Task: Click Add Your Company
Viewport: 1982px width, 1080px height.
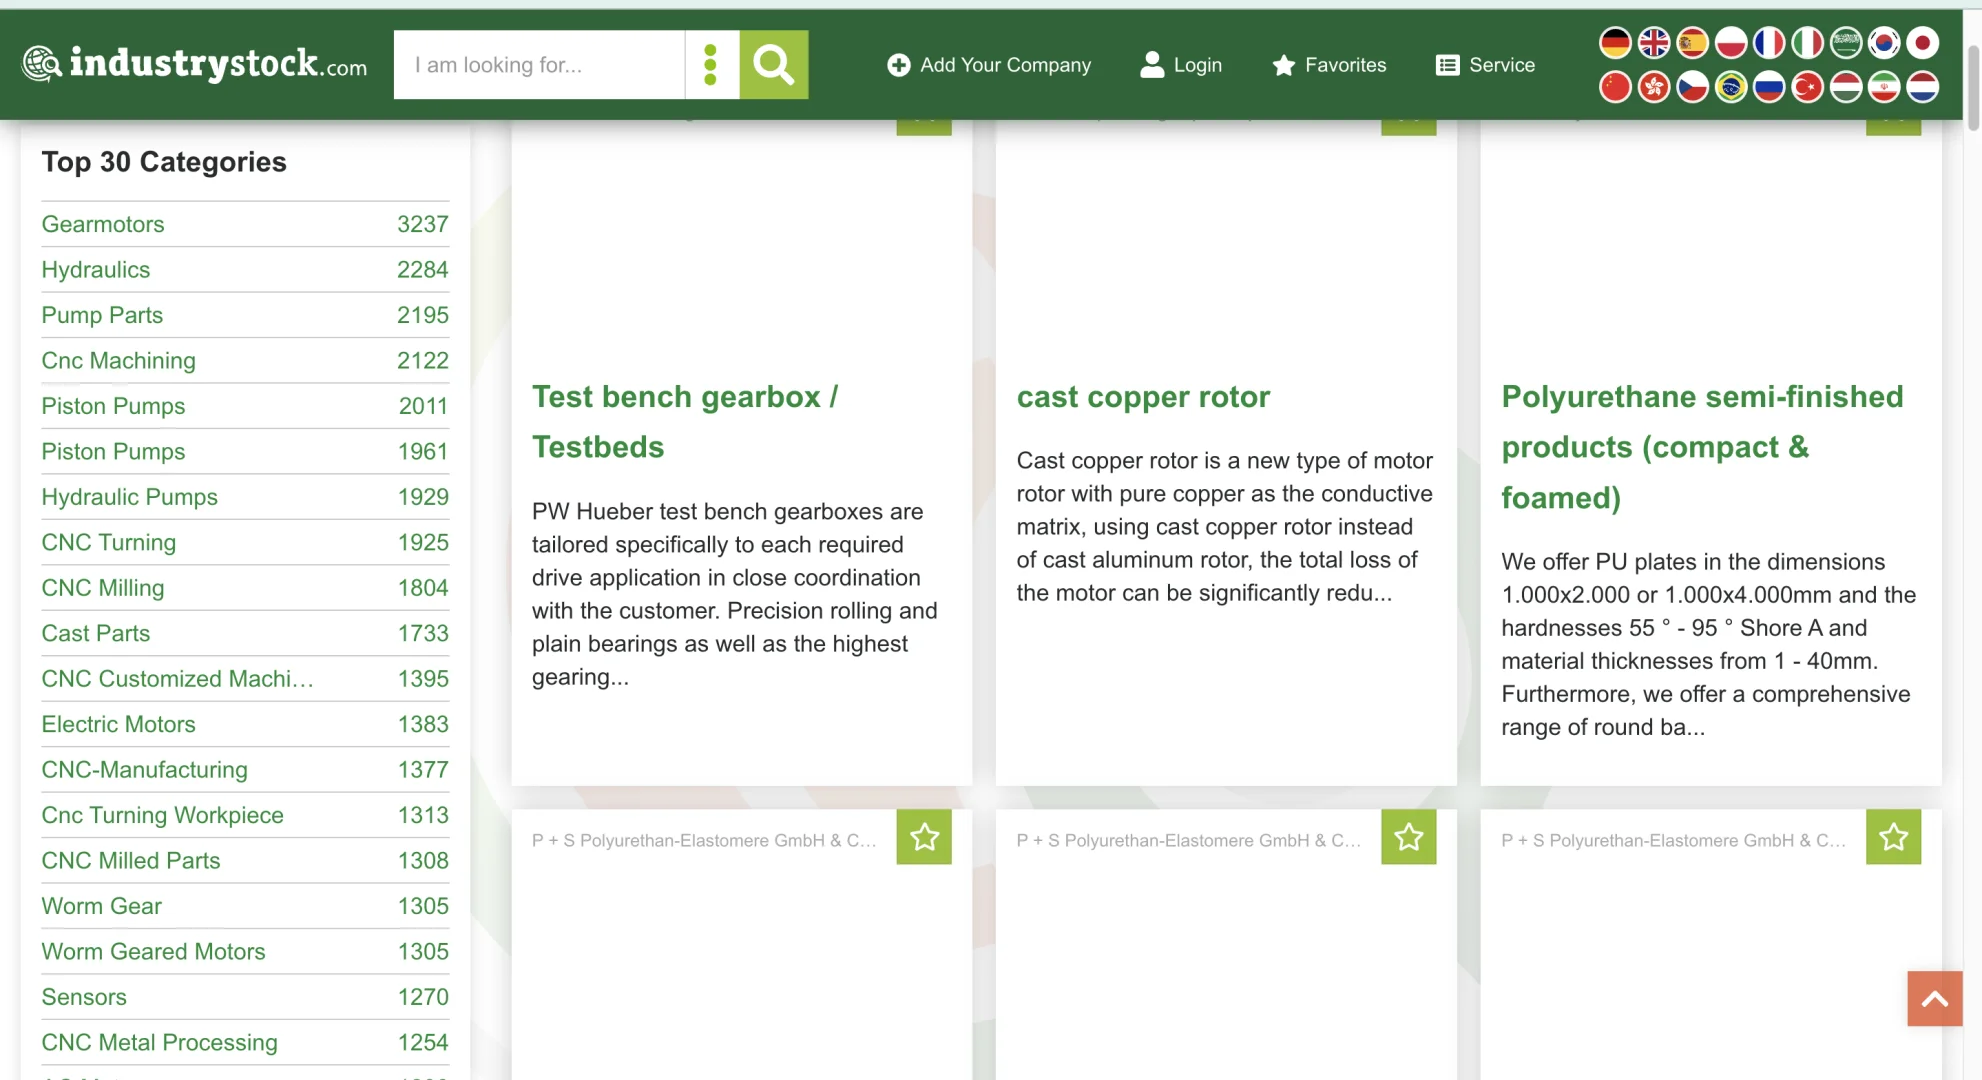Action: pyautogui.click(x=989, y=65)
